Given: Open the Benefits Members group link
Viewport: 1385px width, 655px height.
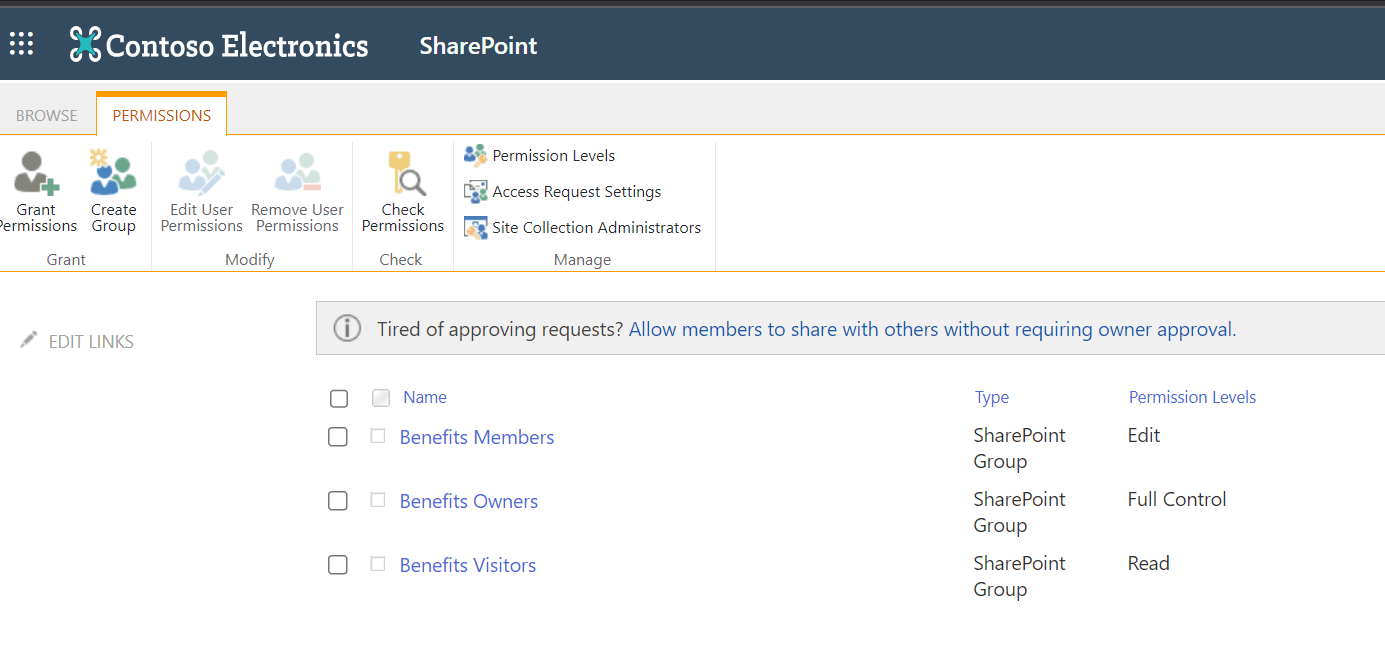Looking at the screenshot, I should click(x=477, y=437).
